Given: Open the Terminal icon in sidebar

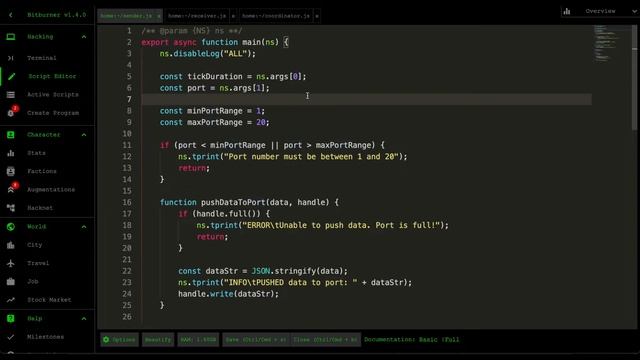Looking at the screenshot, I should point(11,58).
